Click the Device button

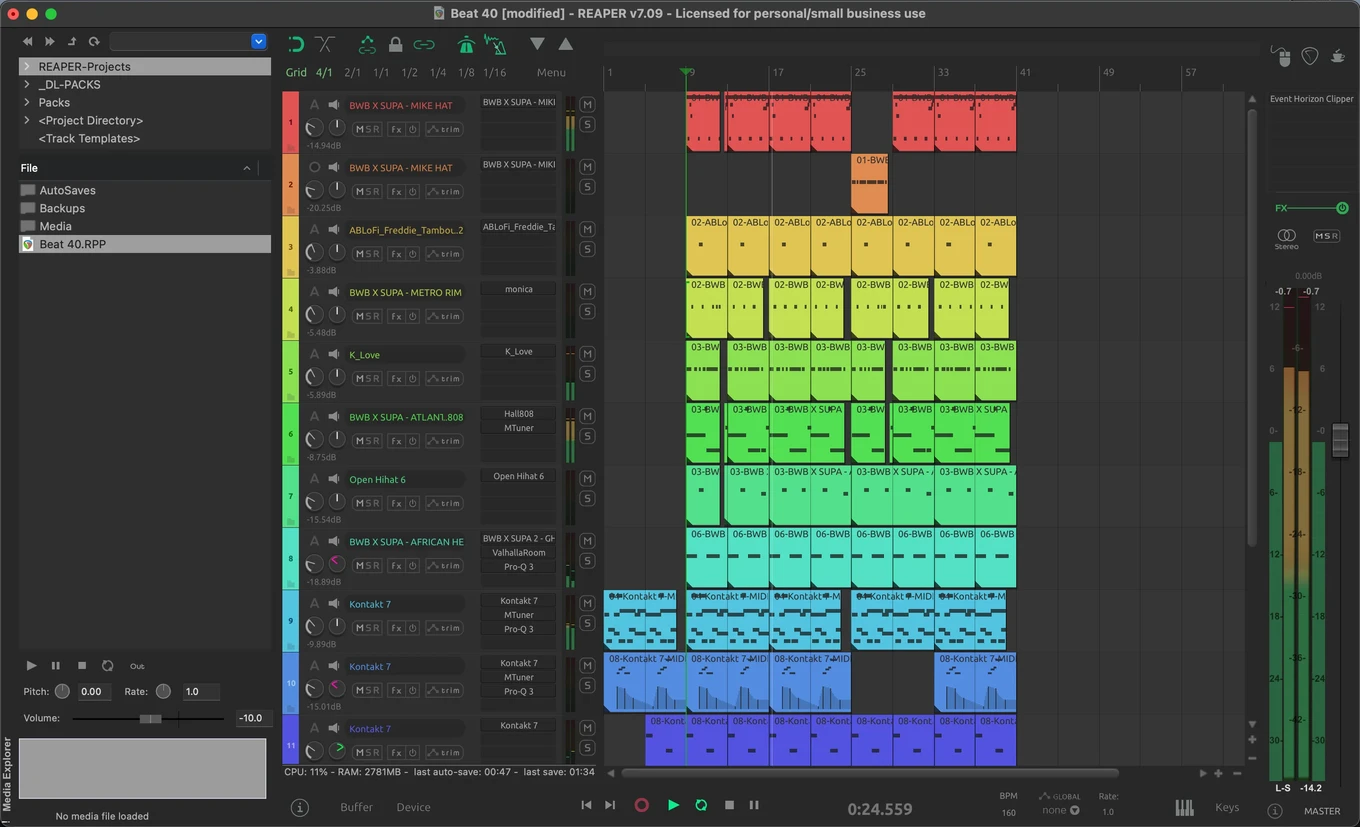pyautogui.click(x=413, y=807)
